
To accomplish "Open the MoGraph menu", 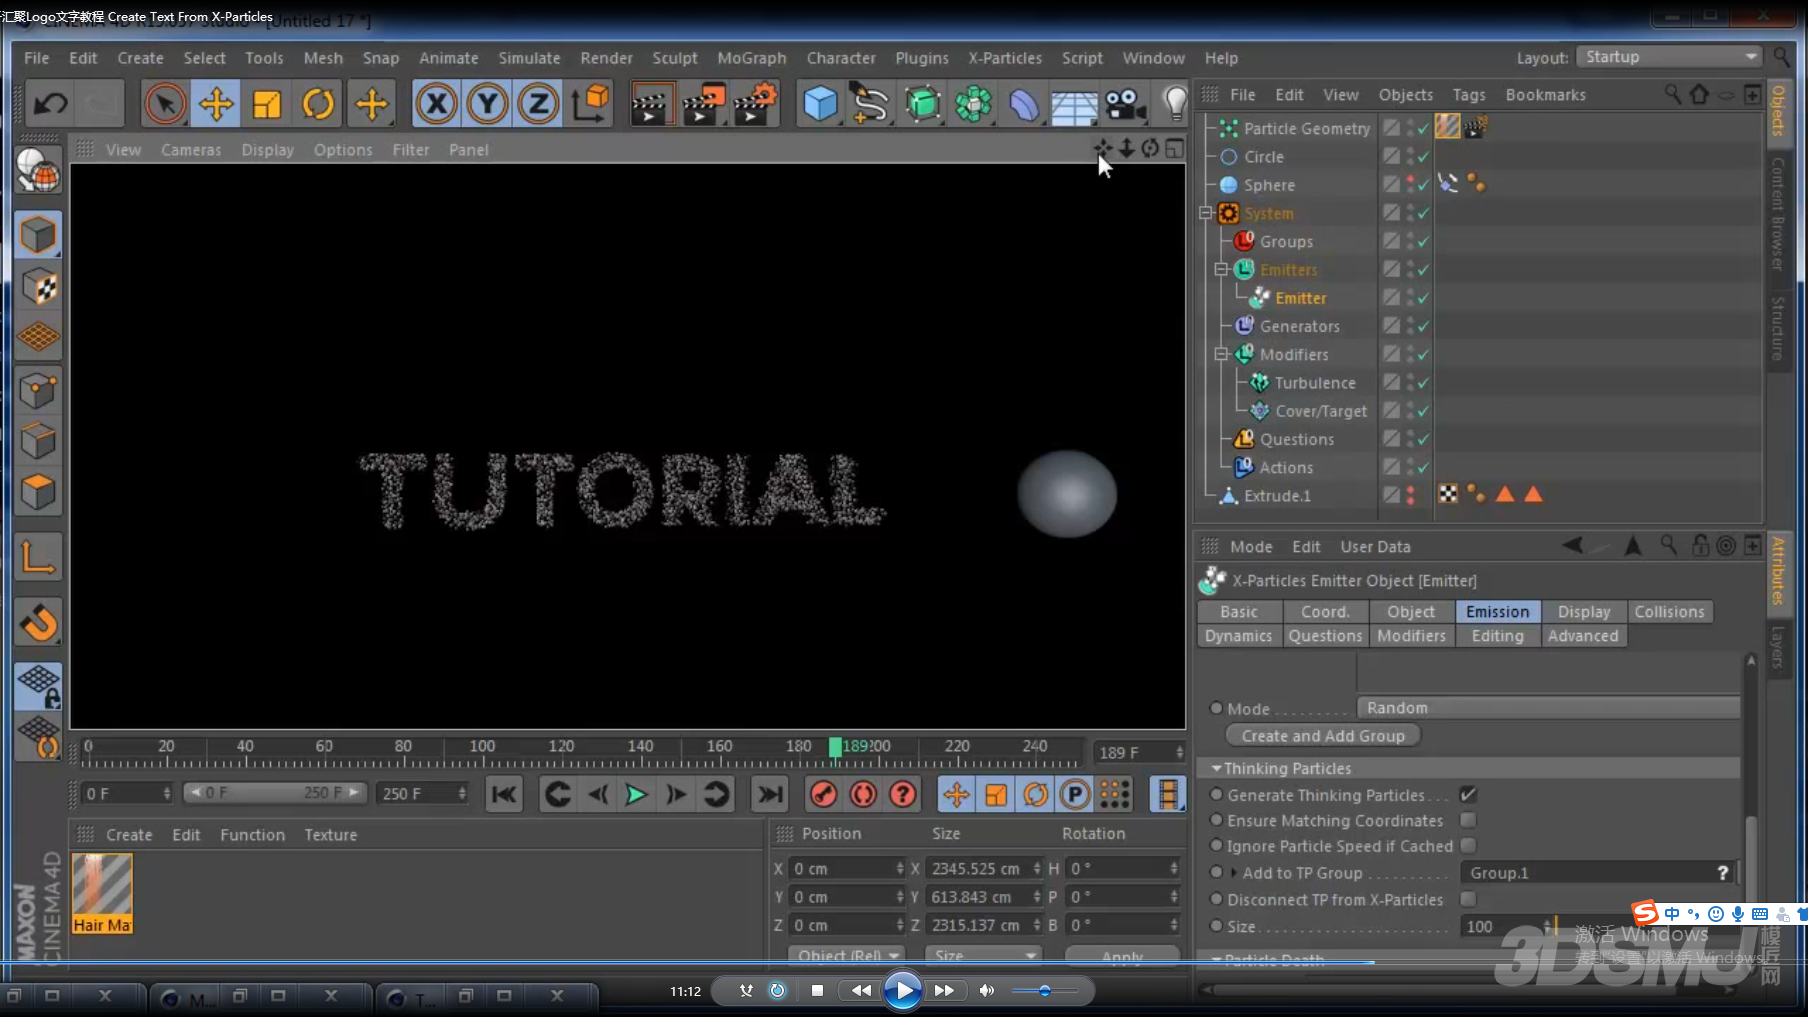I will tap(752, 58).
